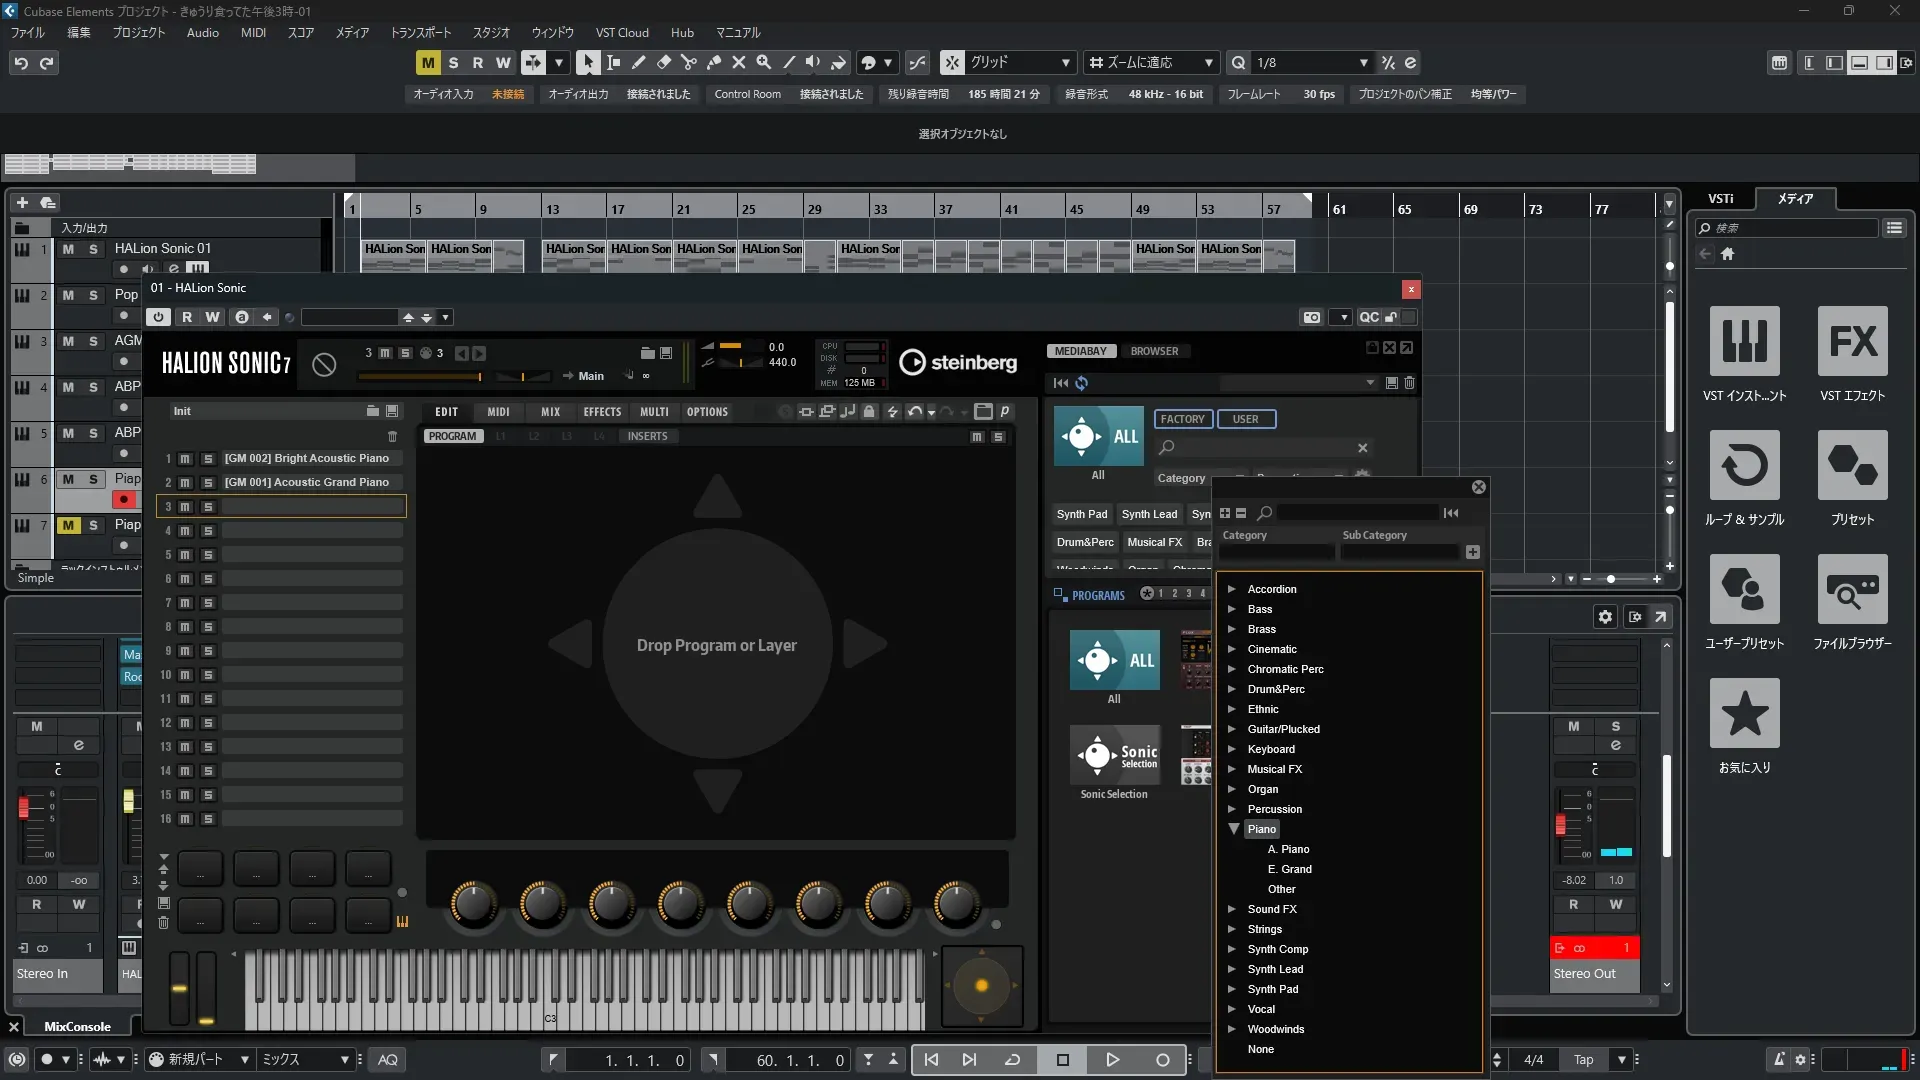Image resolution: width=1920 pixels, height=1080 pixels.
Task: Activate the cycle loop button
Action: (x=1012, y=1060)
